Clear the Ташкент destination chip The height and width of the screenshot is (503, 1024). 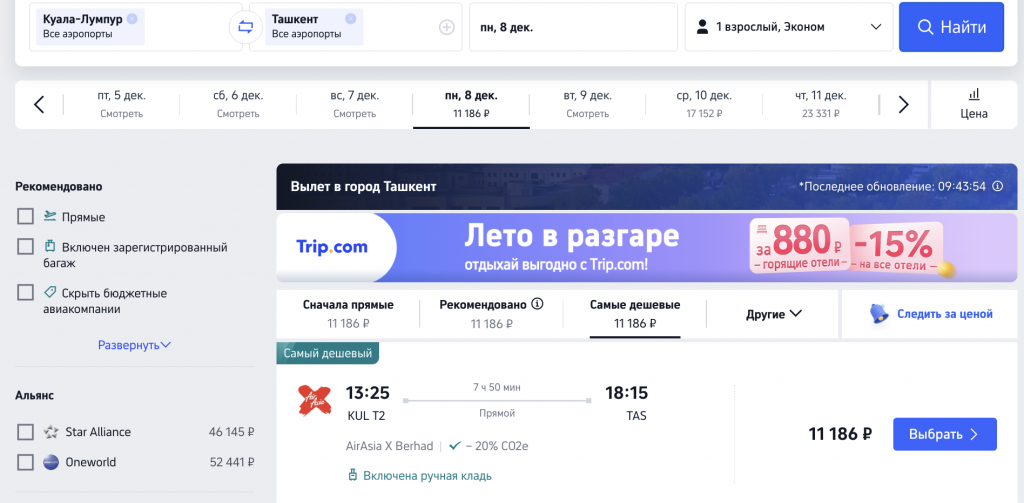(351, 18)
